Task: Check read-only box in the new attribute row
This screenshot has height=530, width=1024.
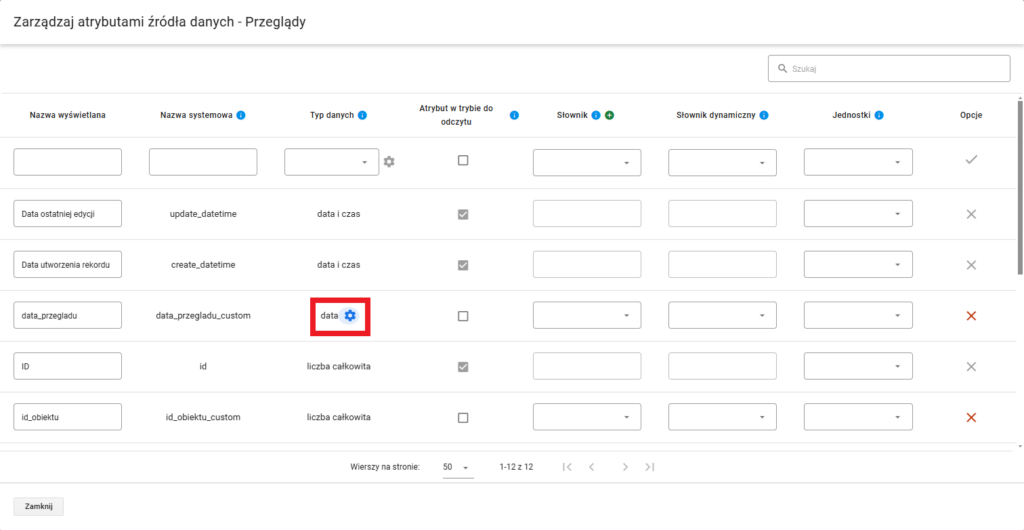Action: (463, 160)
